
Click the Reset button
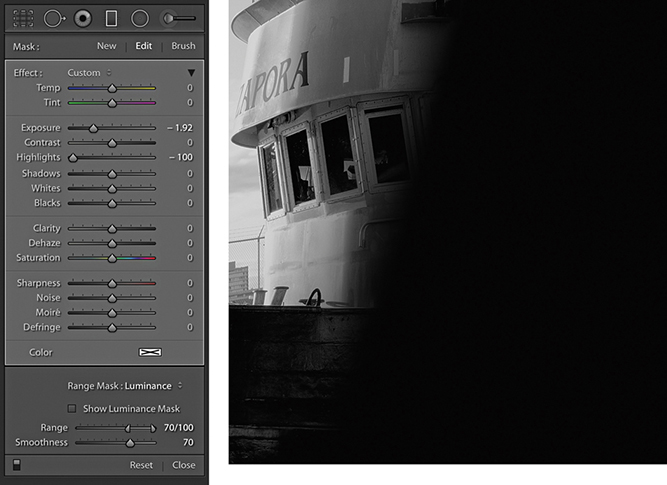coord(141,465)
